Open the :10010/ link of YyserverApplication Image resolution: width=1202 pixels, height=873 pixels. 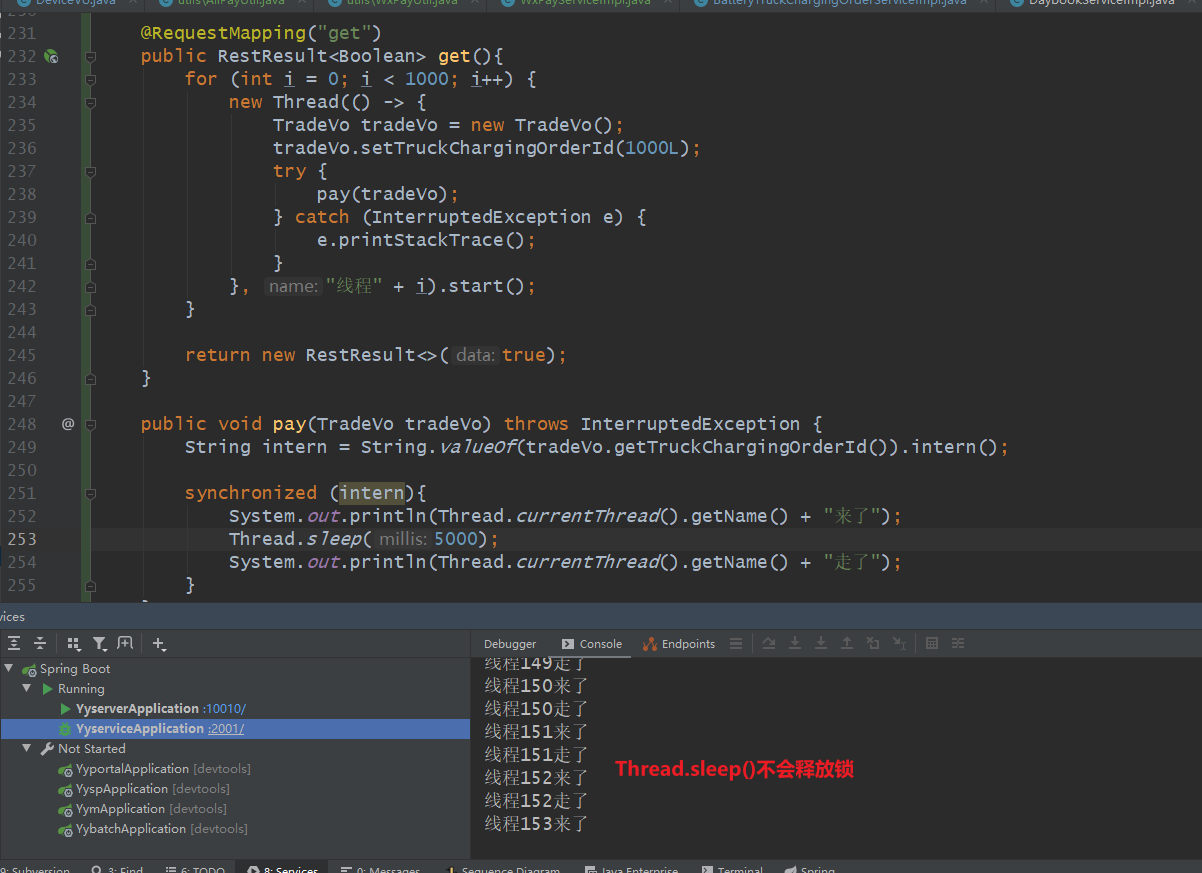point(224,709)
